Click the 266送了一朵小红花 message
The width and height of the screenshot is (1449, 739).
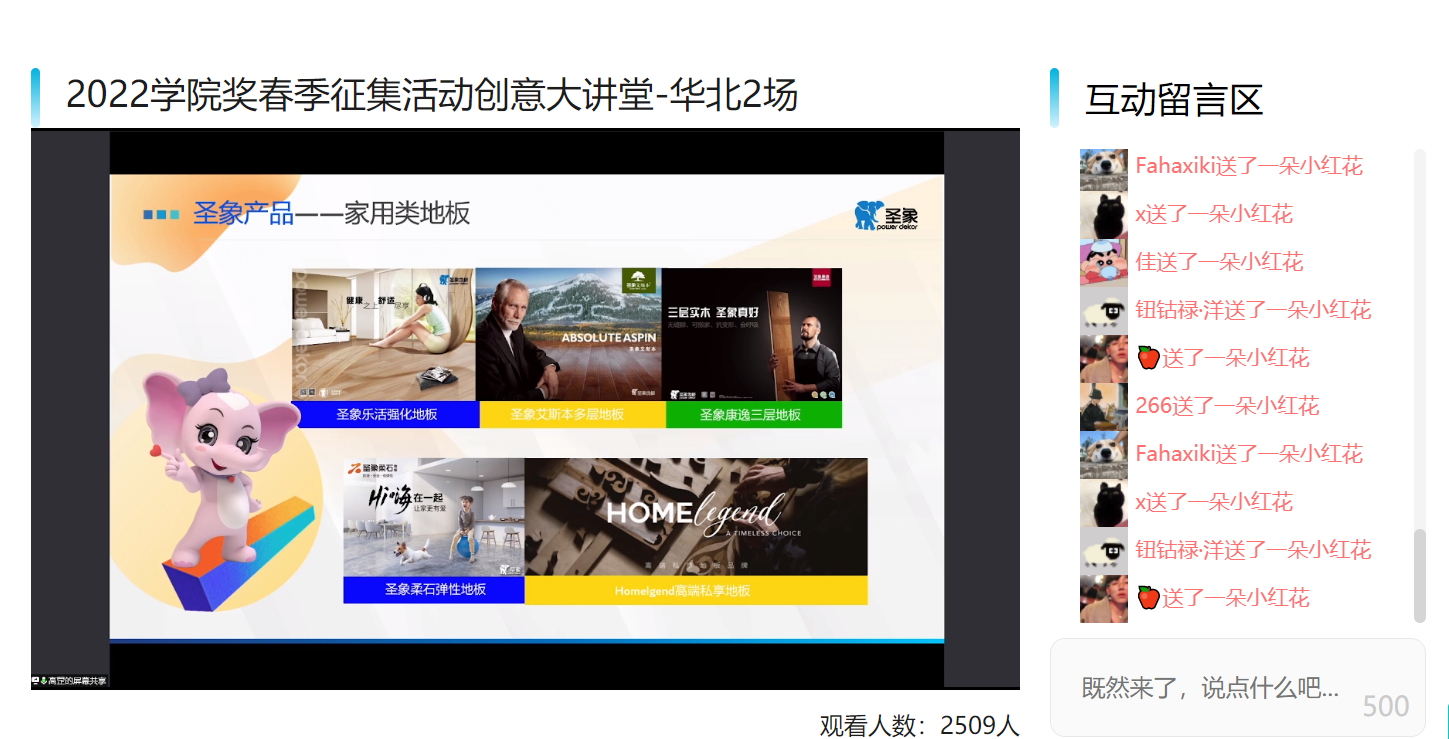click(1227, 406)
